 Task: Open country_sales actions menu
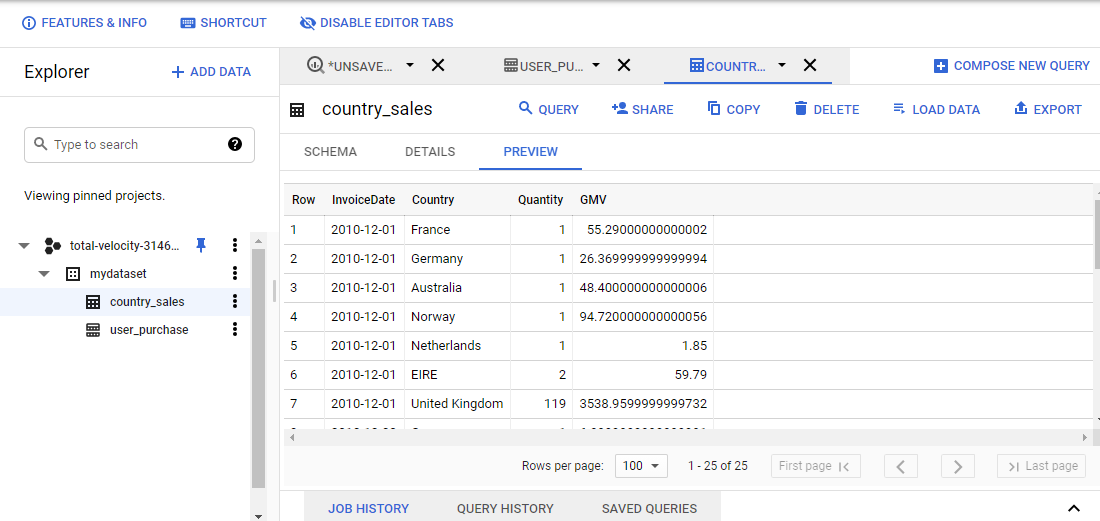pyautogui.click(x=235, y=302)
